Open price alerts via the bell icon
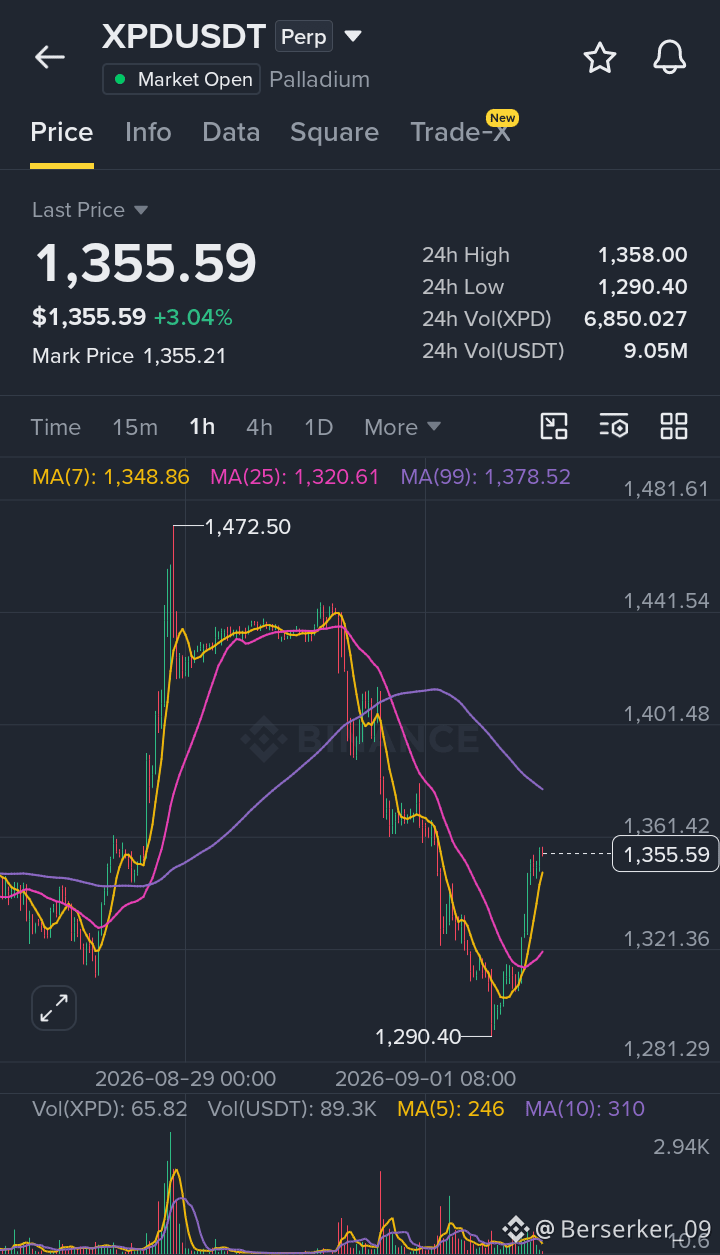The image size is (720, 1255). [x=670, y=58]
